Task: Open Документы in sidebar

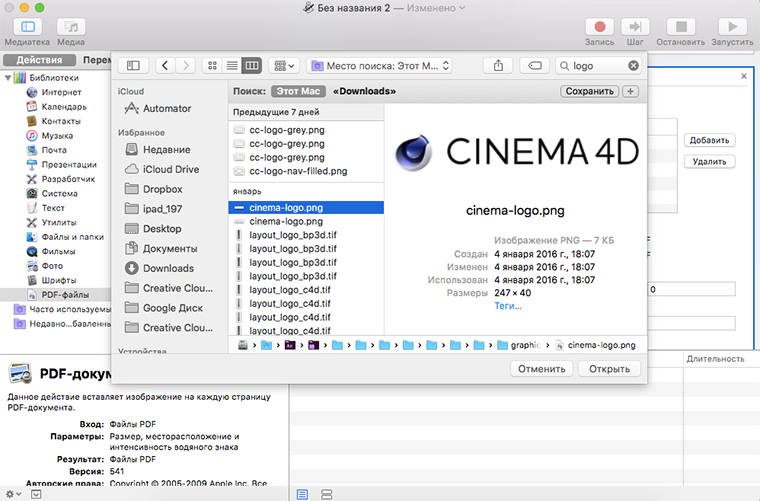Action: (x=161, y=249)
